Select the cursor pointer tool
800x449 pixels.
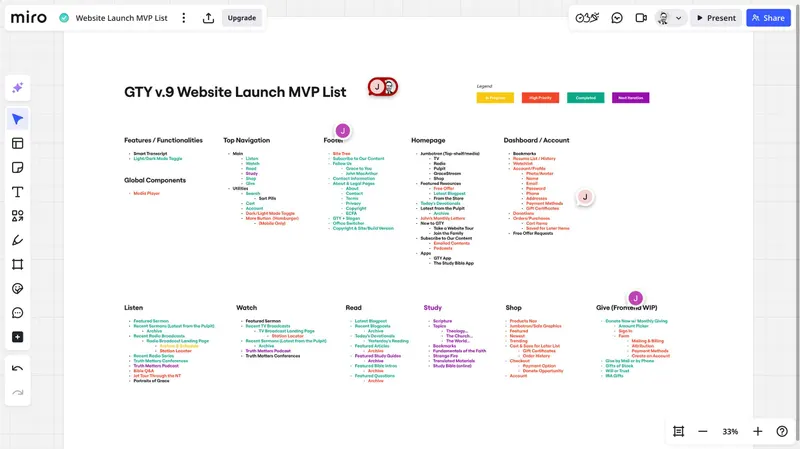click(x=17, y=119)
